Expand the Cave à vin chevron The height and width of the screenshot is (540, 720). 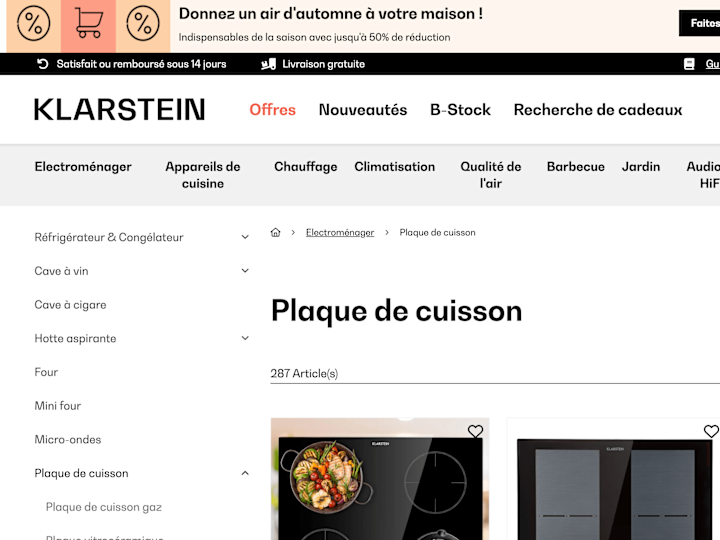[x=245, y=271]
